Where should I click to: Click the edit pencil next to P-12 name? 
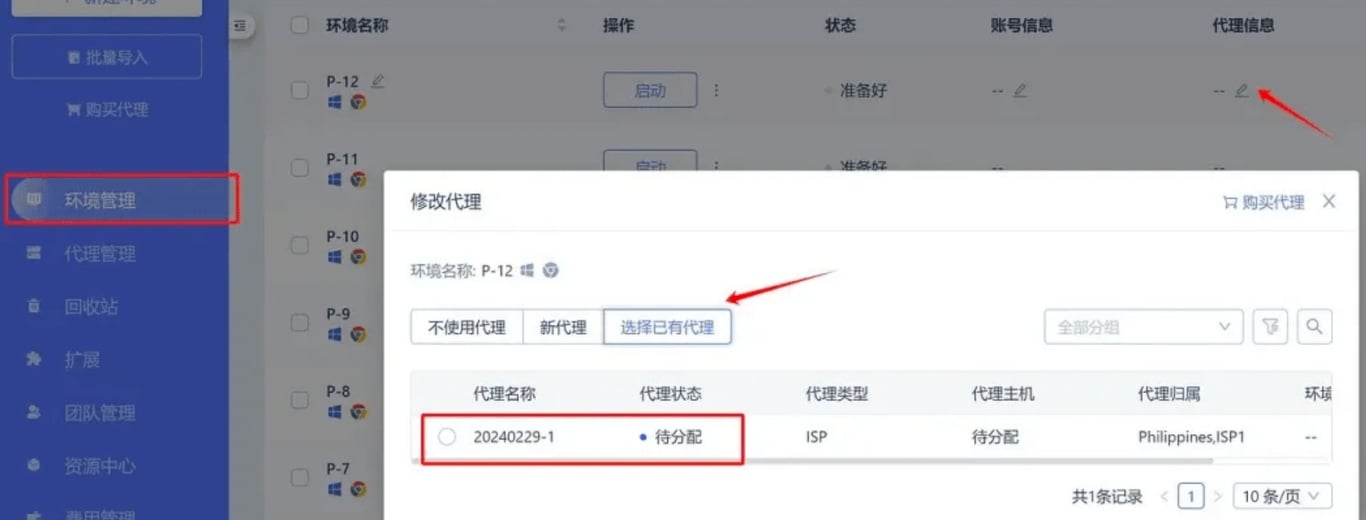coord(378,80)
